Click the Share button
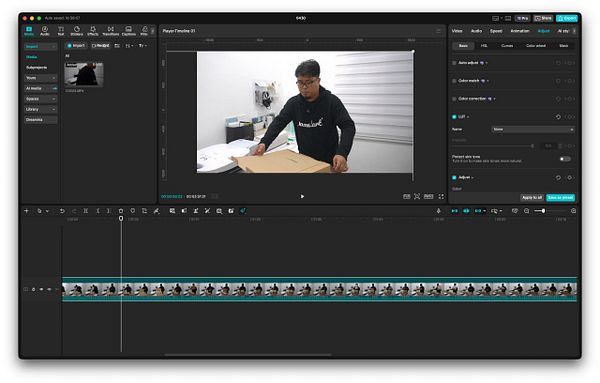Image resolution: width=600 pixels, height=383 pixels. click(x=543, y=18)
